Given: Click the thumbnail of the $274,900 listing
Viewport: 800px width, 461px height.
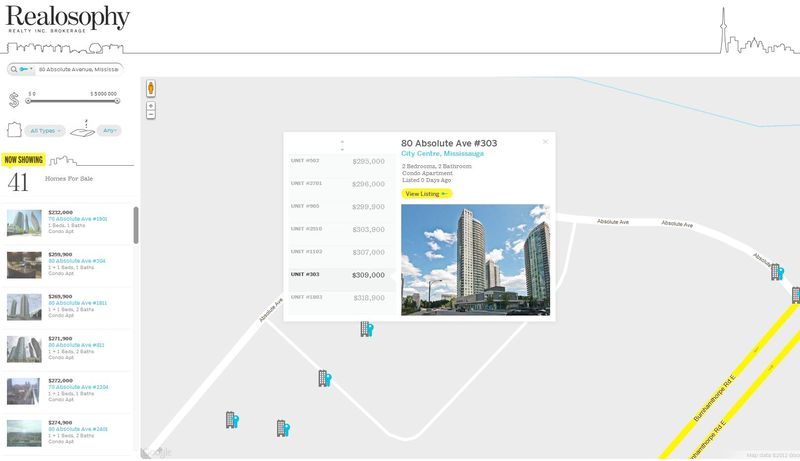Looking at the screenshot, I should point(24,433).
